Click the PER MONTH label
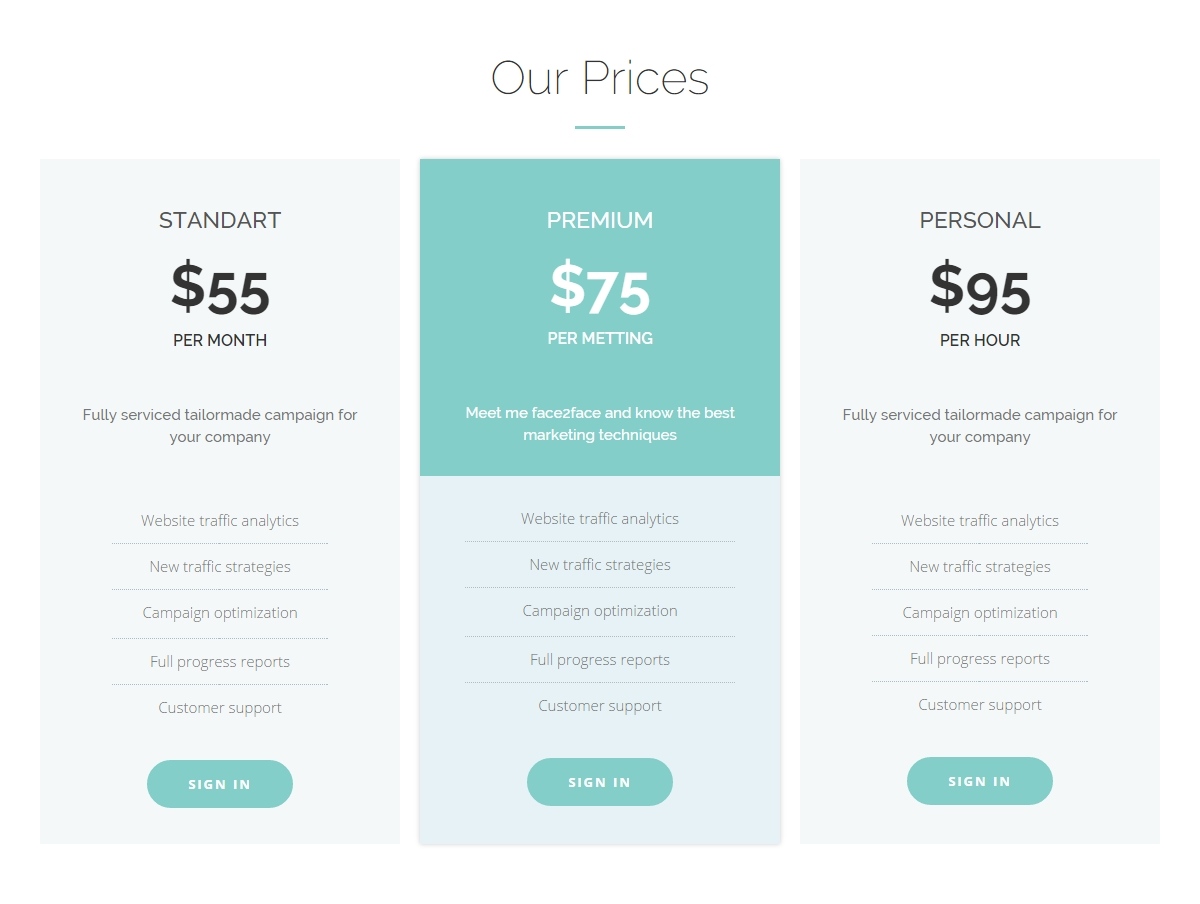1200x904 pixels. (x=220, y=341)
